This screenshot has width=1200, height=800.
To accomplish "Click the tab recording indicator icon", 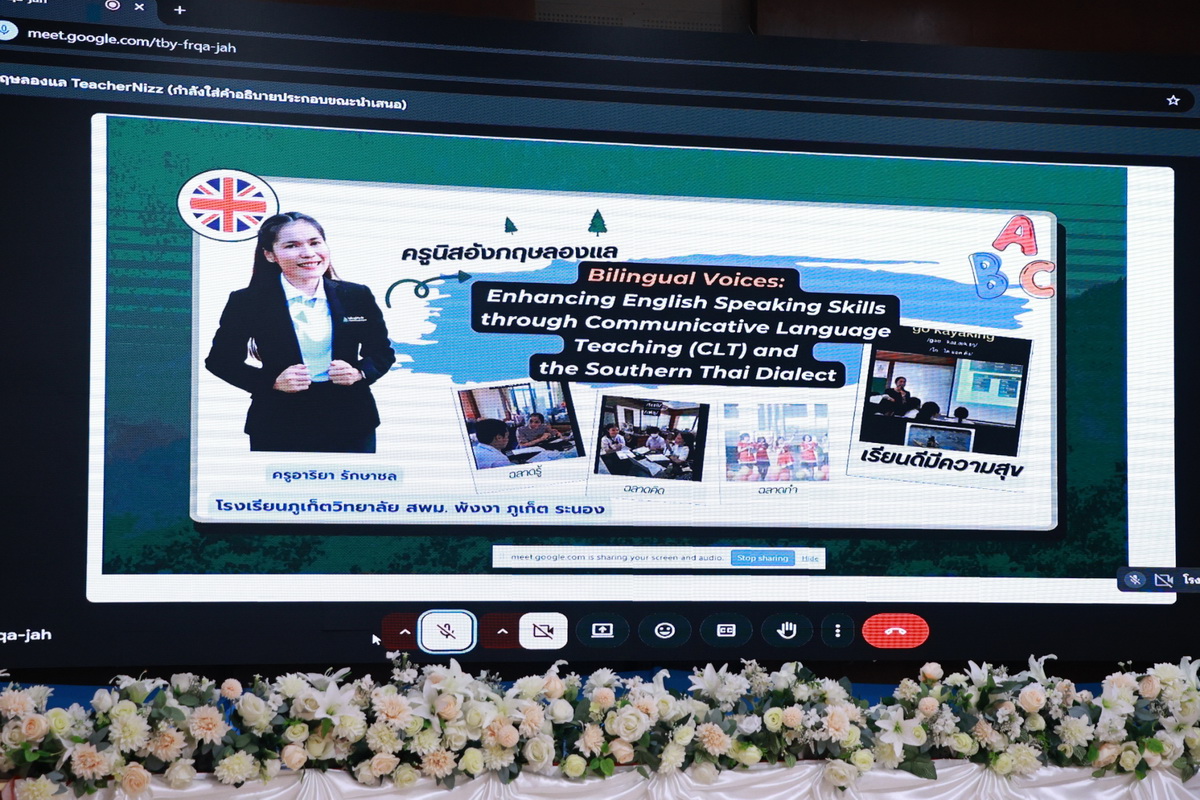I will 112,5.
